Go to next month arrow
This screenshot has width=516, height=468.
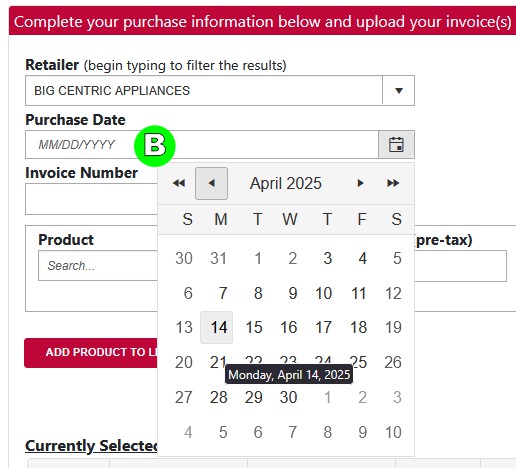pyautogui.click(x=360, y=183)
